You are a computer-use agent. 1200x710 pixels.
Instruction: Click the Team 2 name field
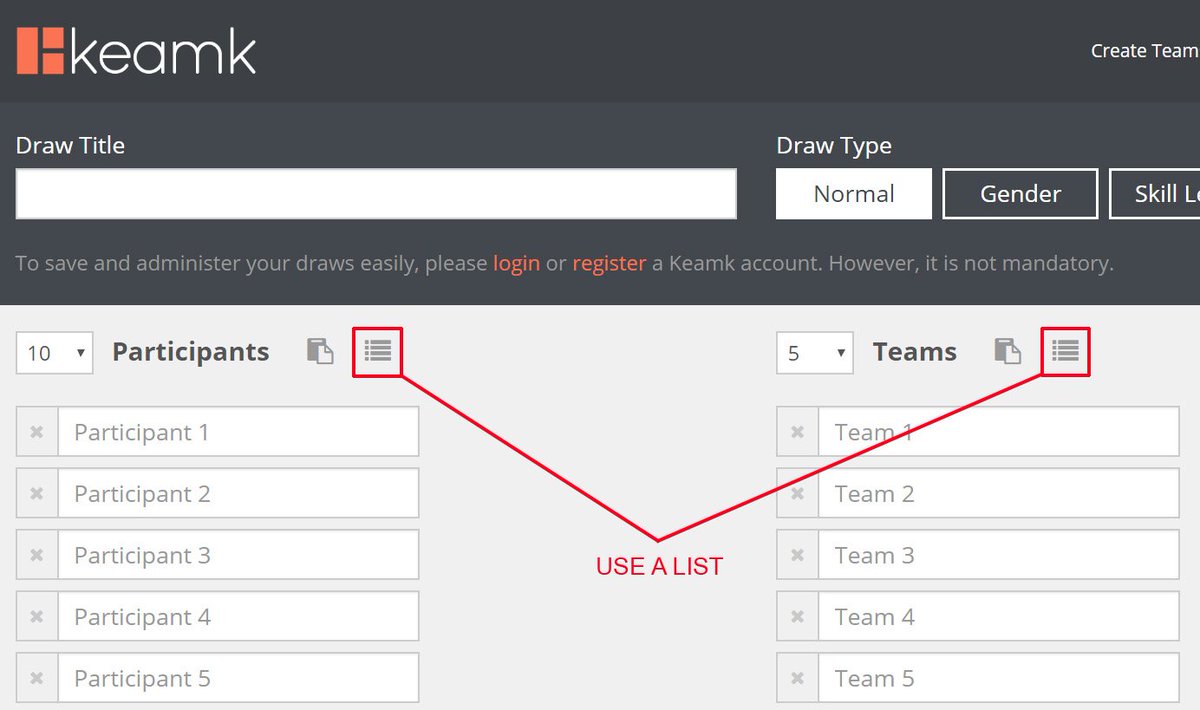pyautogui.click(x=999, y=494)
